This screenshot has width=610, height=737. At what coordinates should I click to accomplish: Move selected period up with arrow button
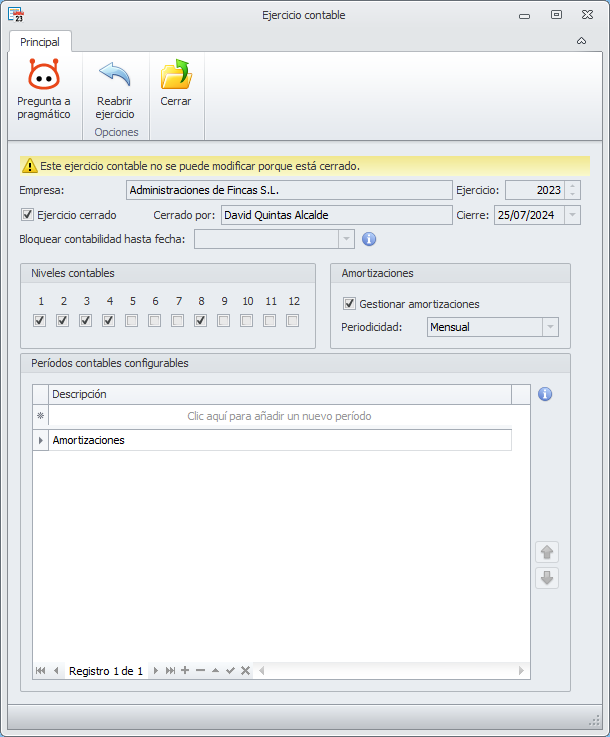click(547, 552)
